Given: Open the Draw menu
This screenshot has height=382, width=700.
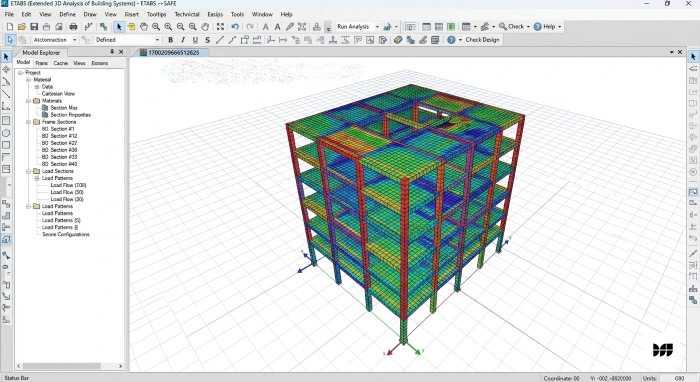Looking at the screenshot, I should 90,14.
